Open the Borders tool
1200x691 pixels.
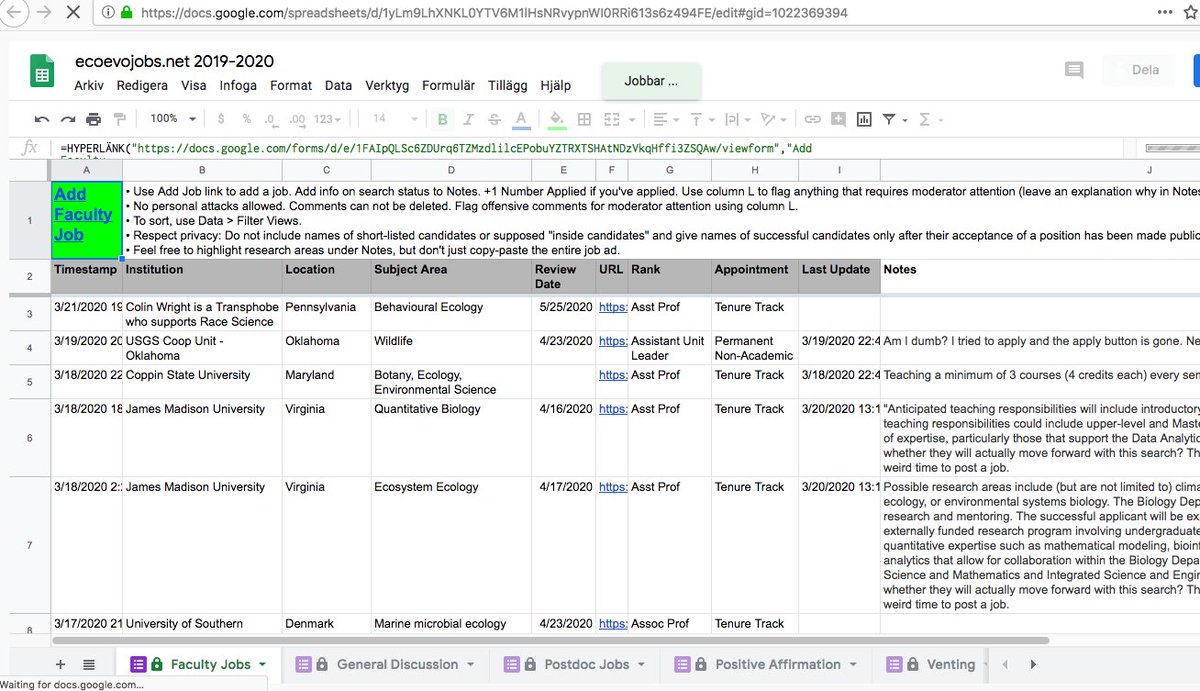pos(585,119)
